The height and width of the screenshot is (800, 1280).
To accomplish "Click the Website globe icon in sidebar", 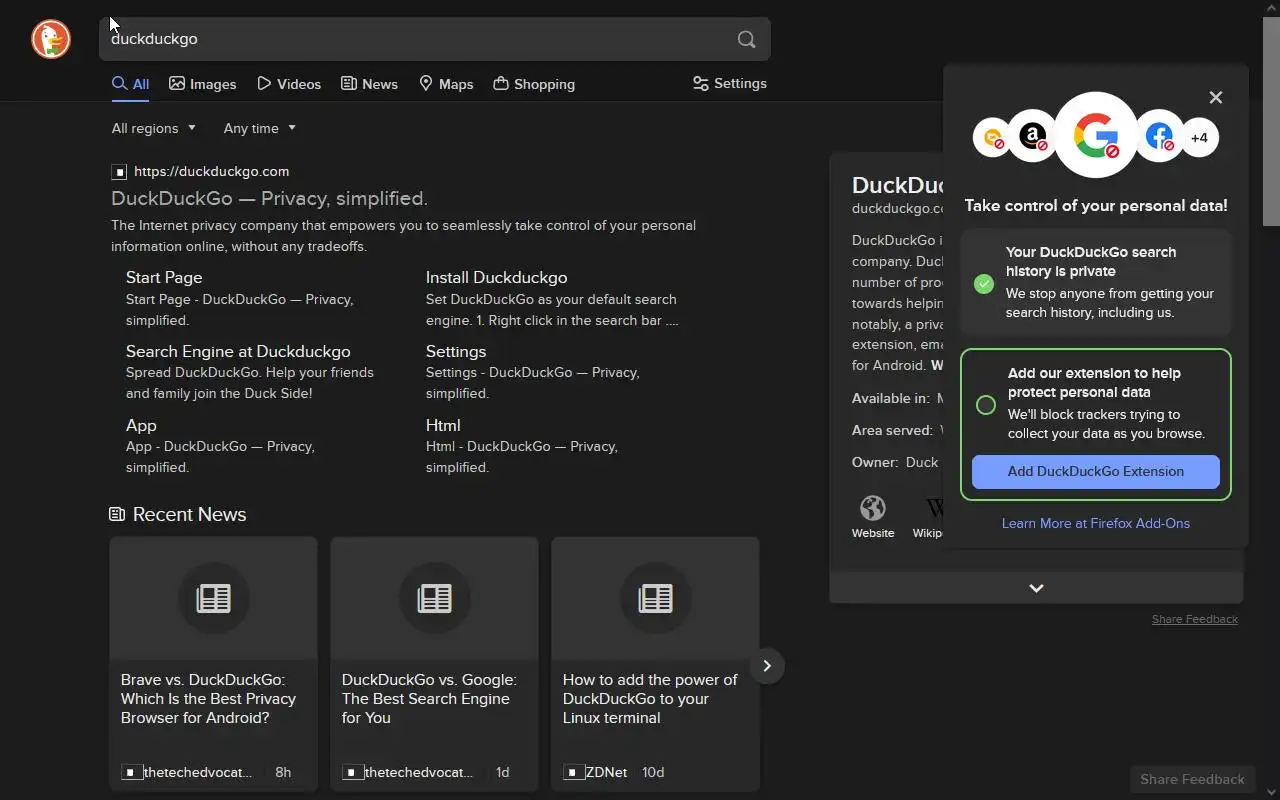I will [872, 508].
